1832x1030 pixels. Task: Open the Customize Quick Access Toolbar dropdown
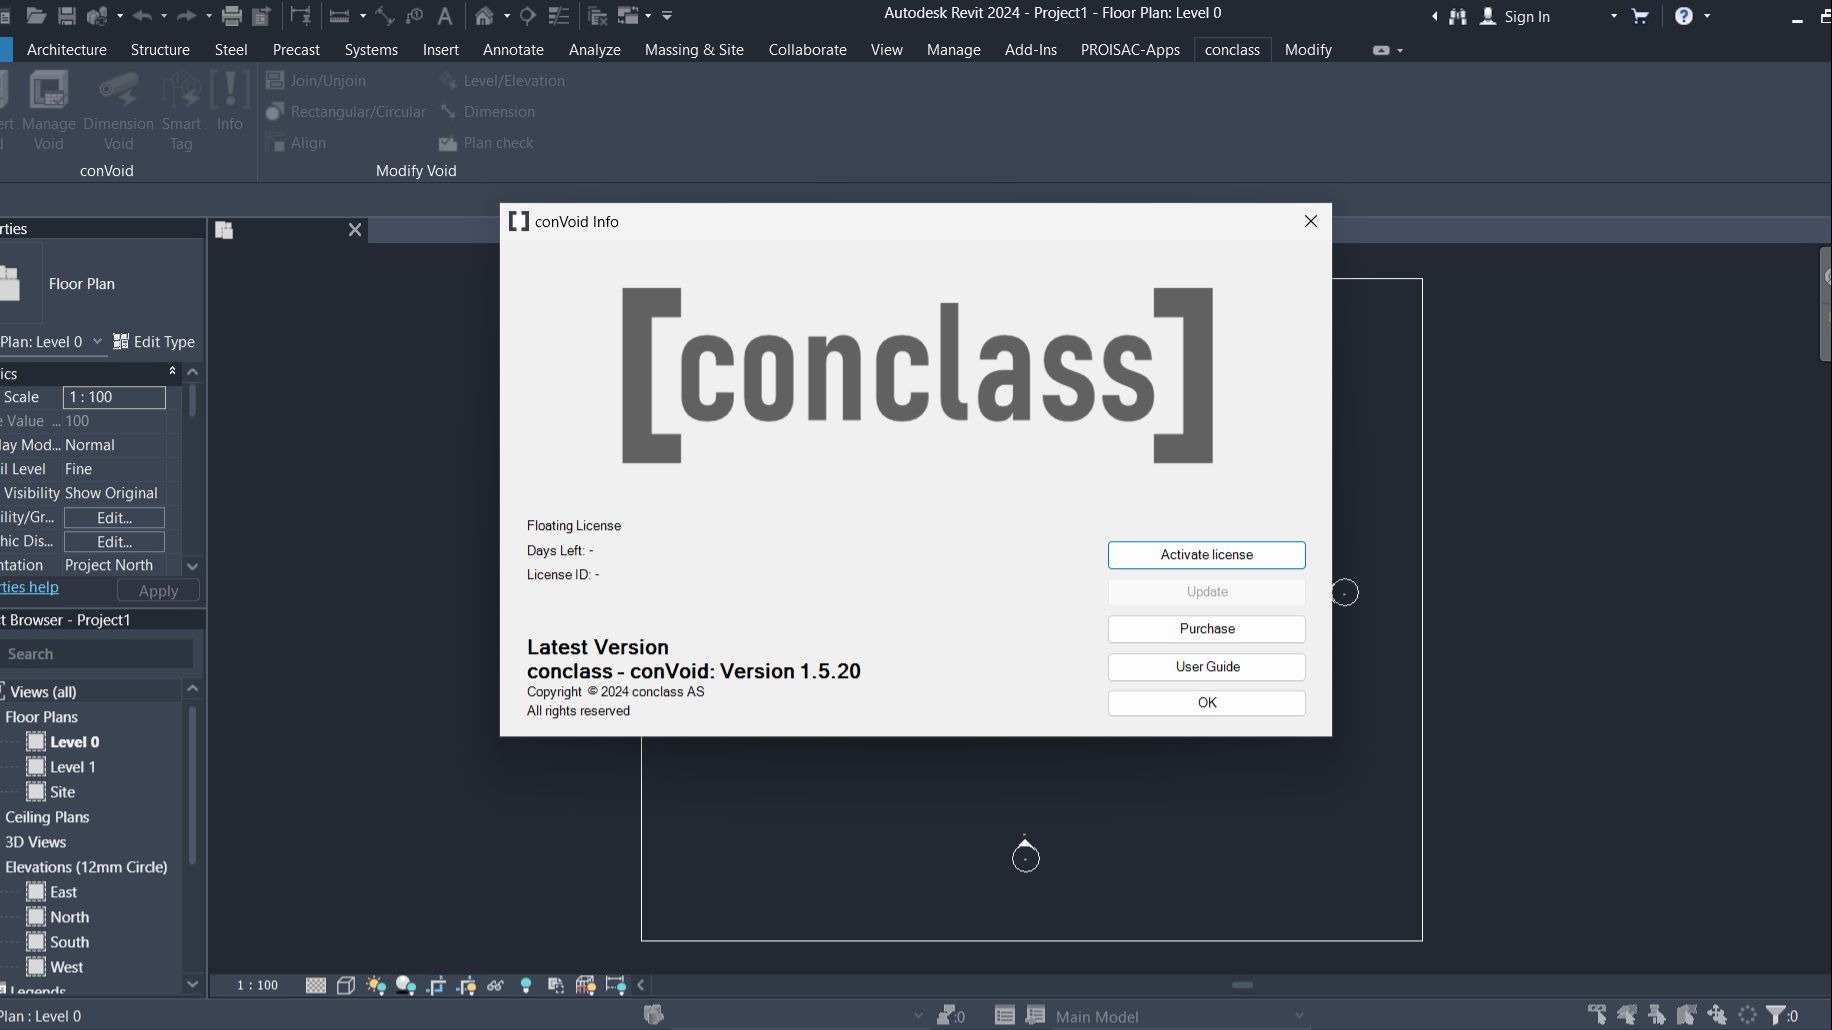667,16
